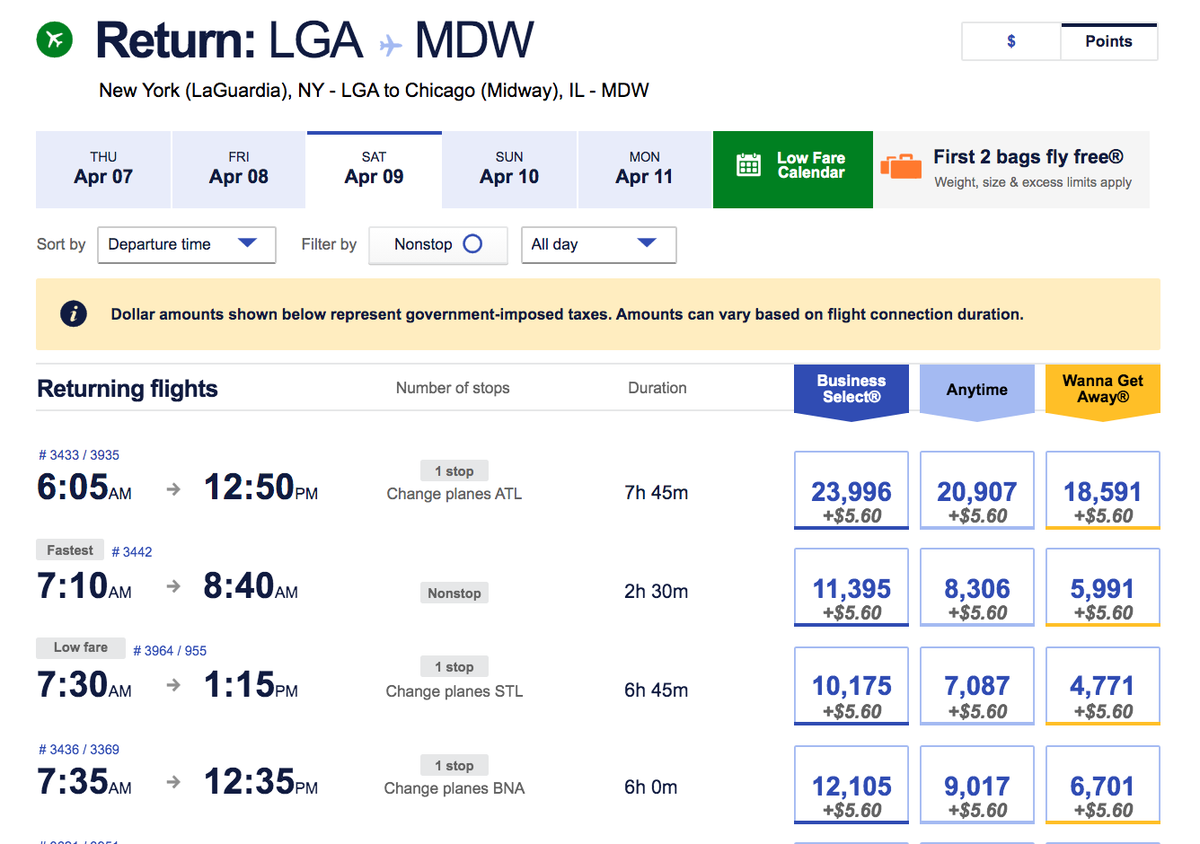Click the orange luggage icon near bags offer

click(x=901, y=169)
